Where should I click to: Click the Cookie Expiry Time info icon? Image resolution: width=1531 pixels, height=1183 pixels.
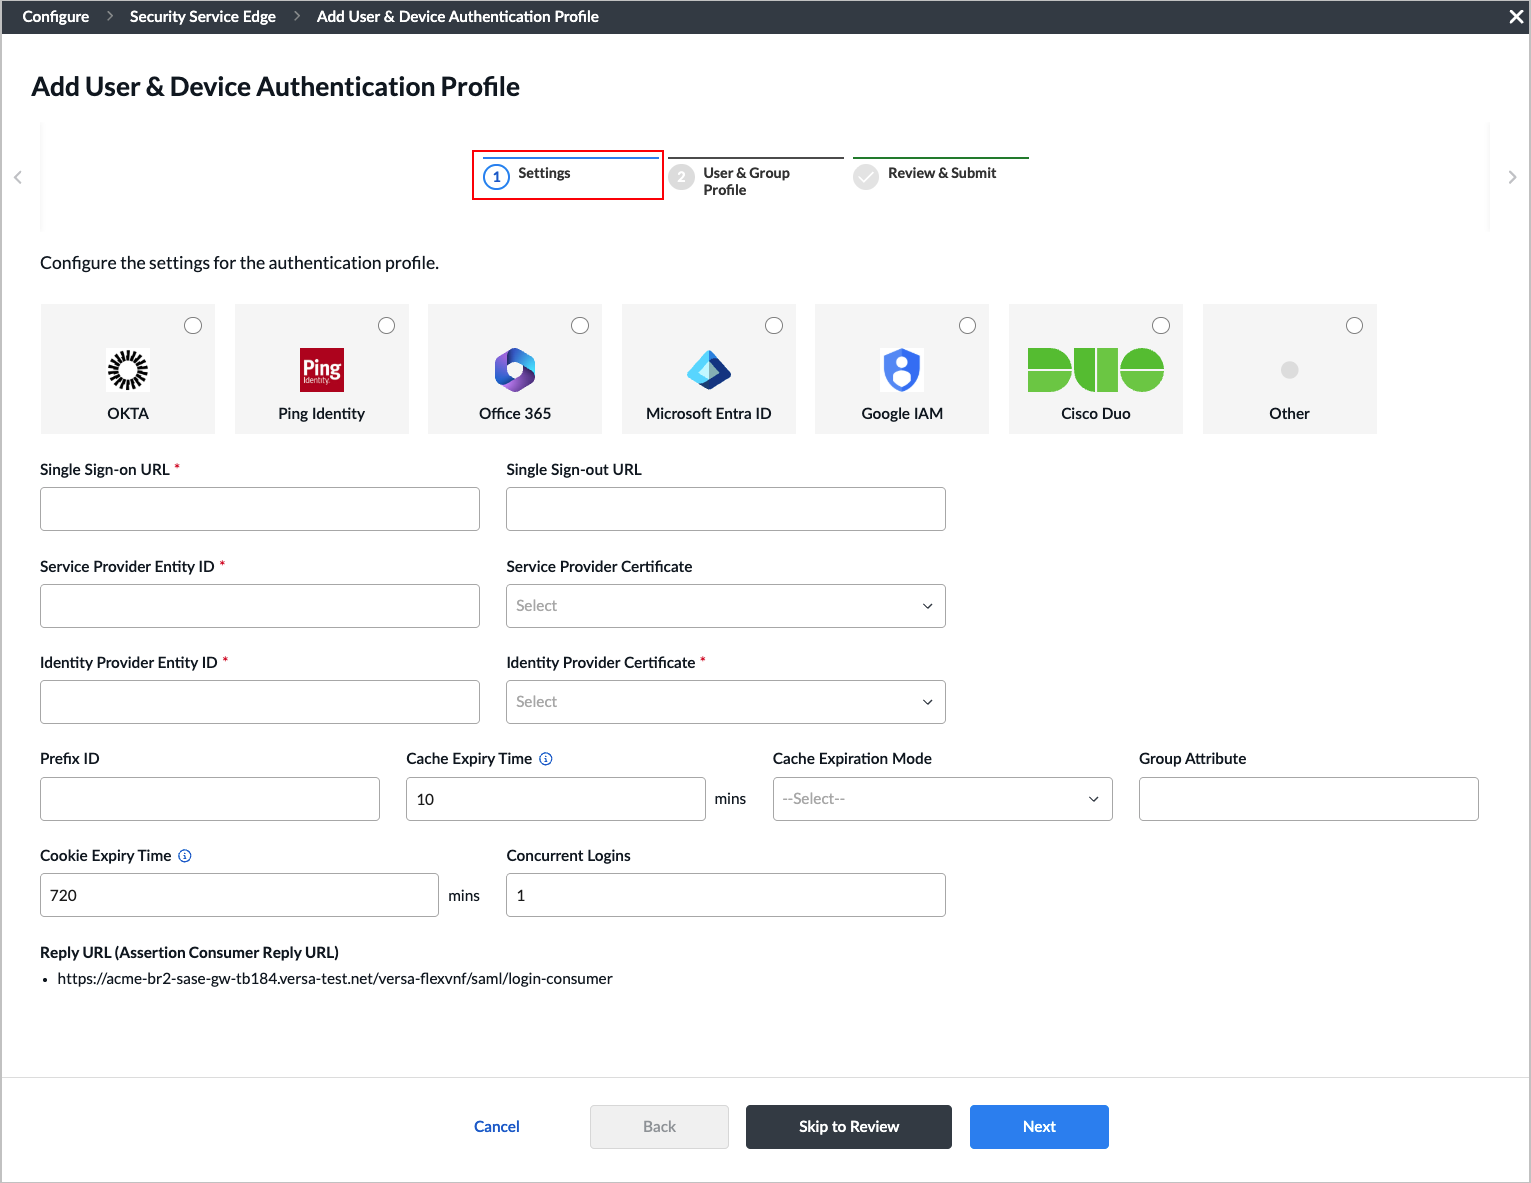click(184, 855)
